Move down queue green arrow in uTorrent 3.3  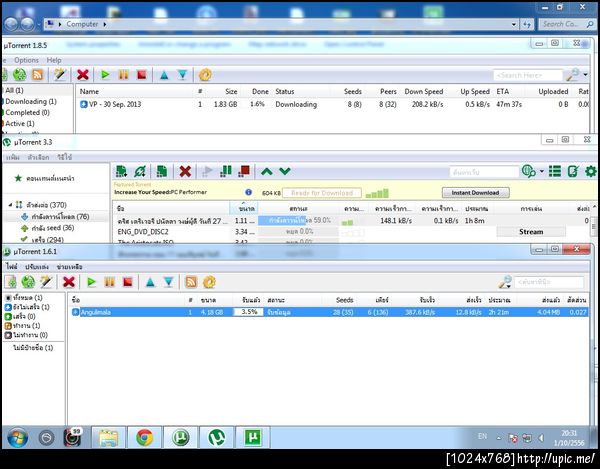coord(285,171)
